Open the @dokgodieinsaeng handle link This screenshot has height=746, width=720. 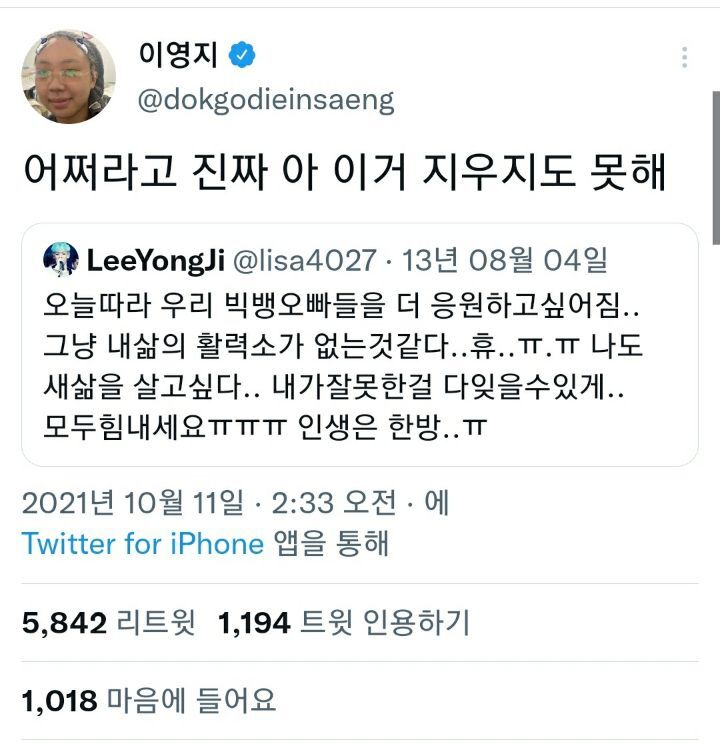click(x=264, y=100)
